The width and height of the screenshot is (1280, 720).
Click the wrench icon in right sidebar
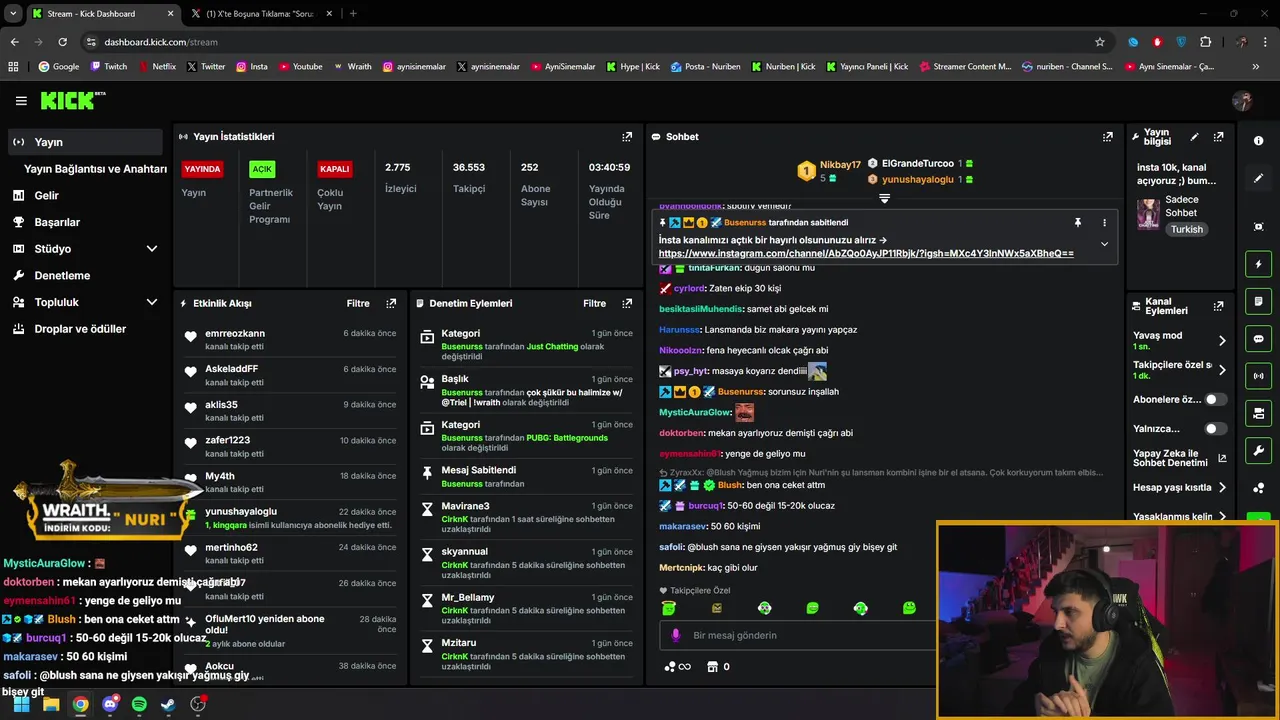[x=1258, y=450]
